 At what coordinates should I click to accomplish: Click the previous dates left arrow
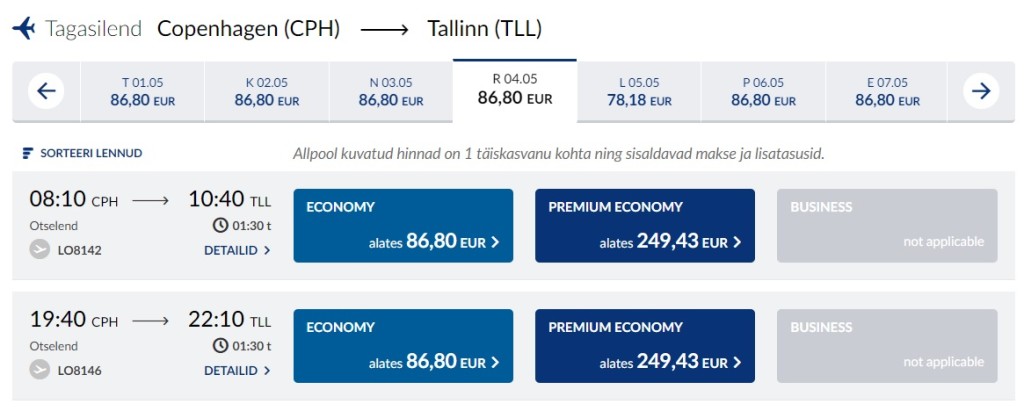[46, 91]
